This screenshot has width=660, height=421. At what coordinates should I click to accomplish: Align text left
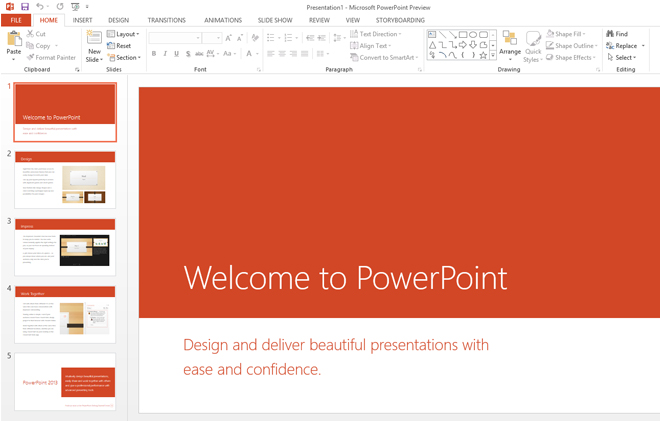271,53
